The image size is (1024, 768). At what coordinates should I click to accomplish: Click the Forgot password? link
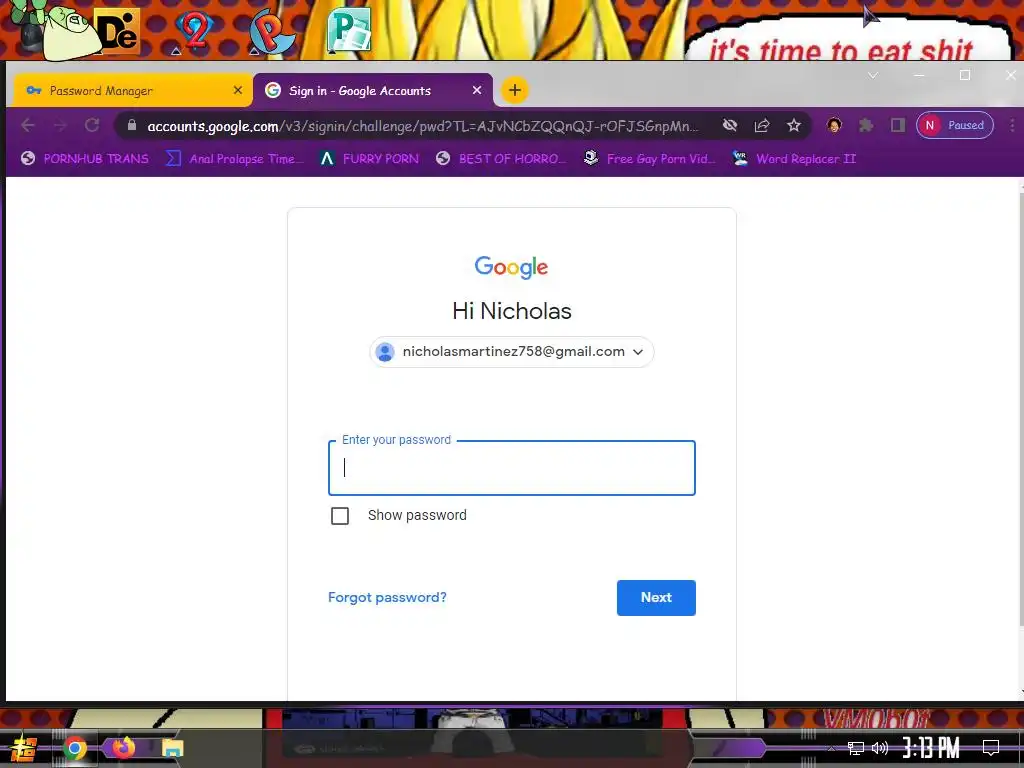[387, 598]
